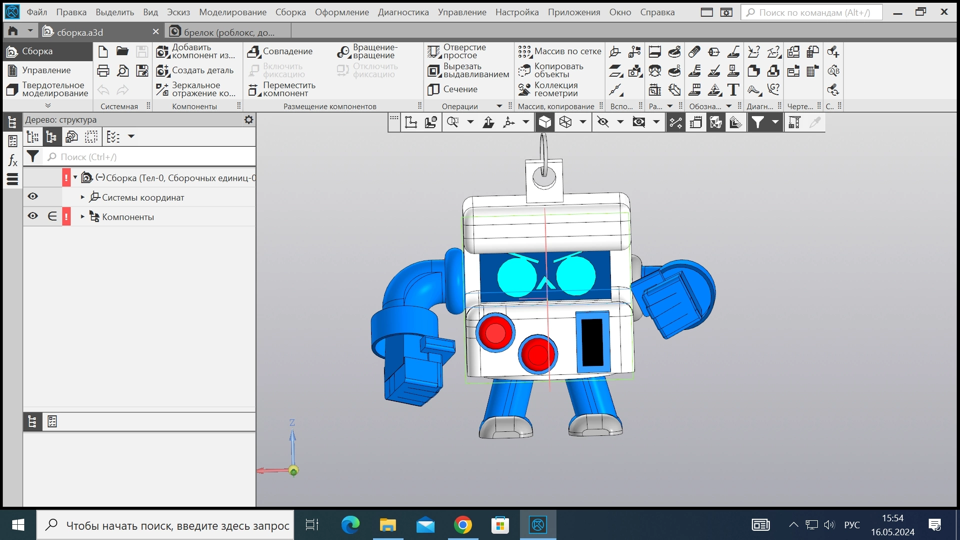Screen dimensions: 960x540
Task: Click the Создать деталь button
Action: pos(195,70)
